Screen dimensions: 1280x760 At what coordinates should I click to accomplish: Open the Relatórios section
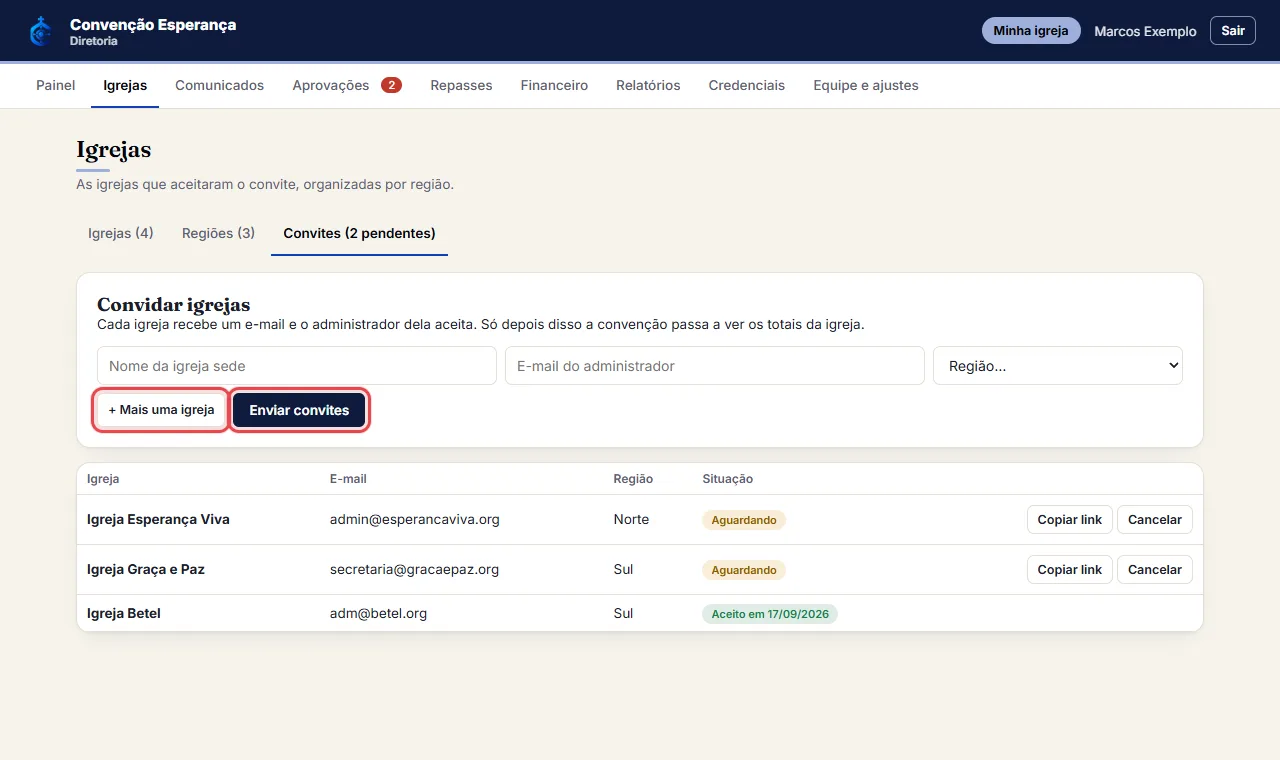(x=648, y=85)
